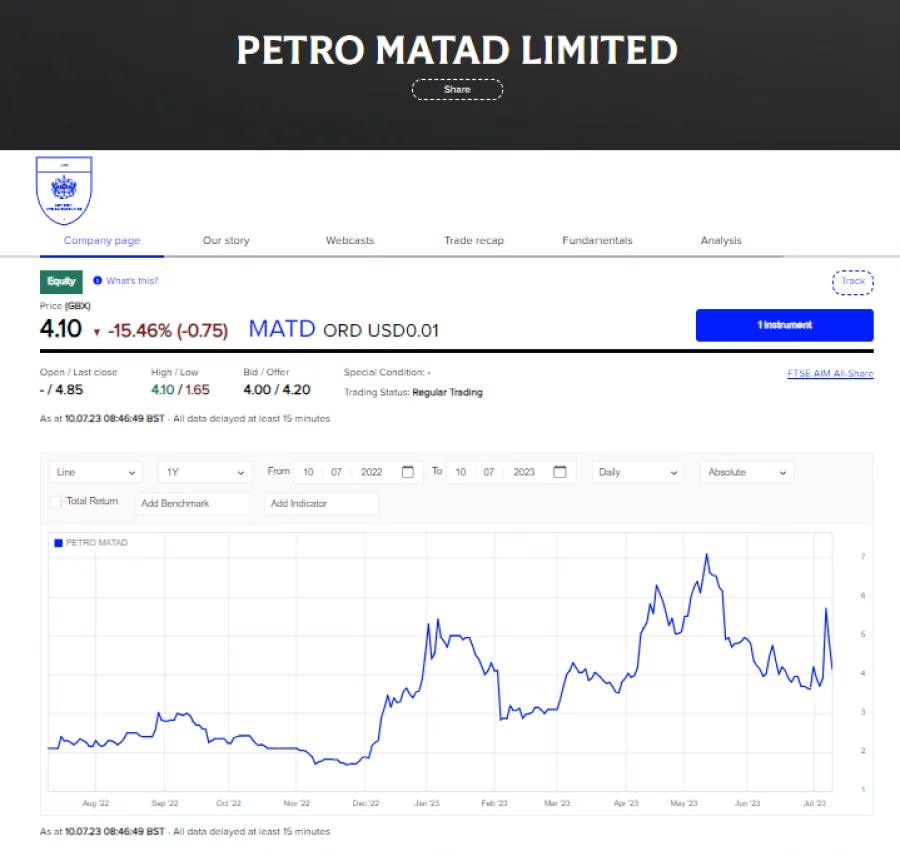Open the Webcasts section

(349, 240)
